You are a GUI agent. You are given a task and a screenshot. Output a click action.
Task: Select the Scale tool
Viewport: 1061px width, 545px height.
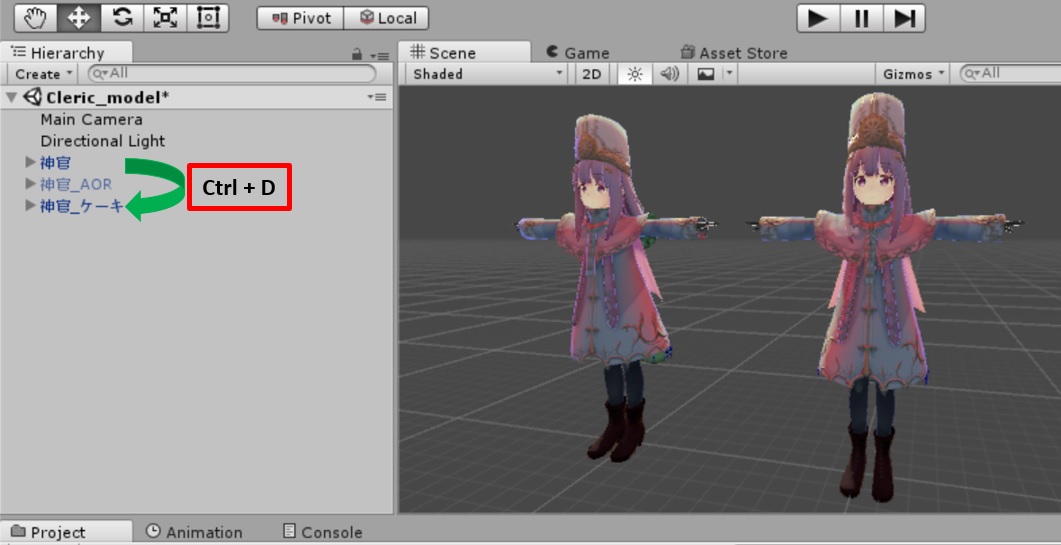164,17
